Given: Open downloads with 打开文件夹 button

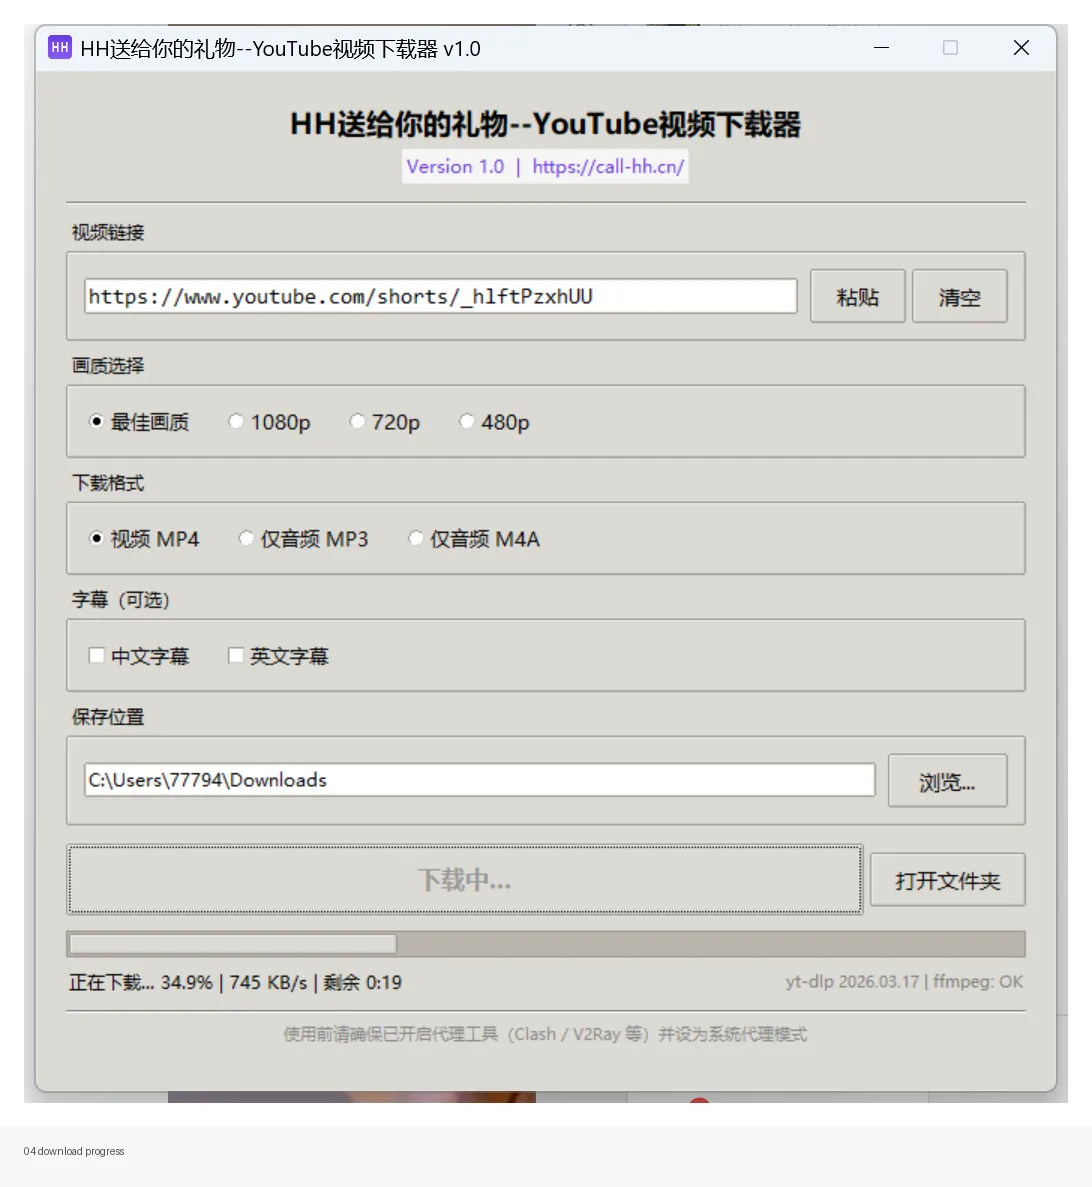Looking at the screenshot, I should [x=947, y=879].
